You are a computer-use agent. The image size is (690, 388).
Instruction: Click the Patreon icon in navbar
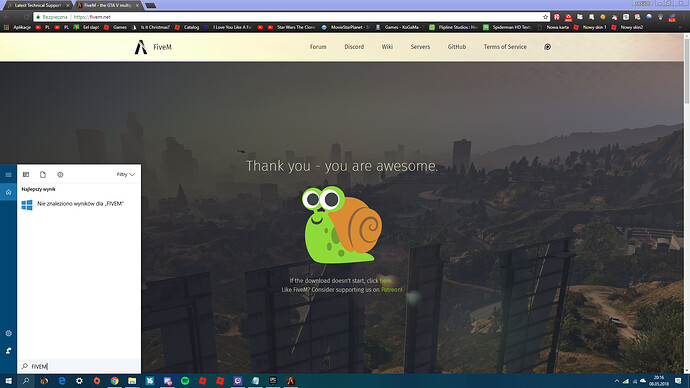547,47
